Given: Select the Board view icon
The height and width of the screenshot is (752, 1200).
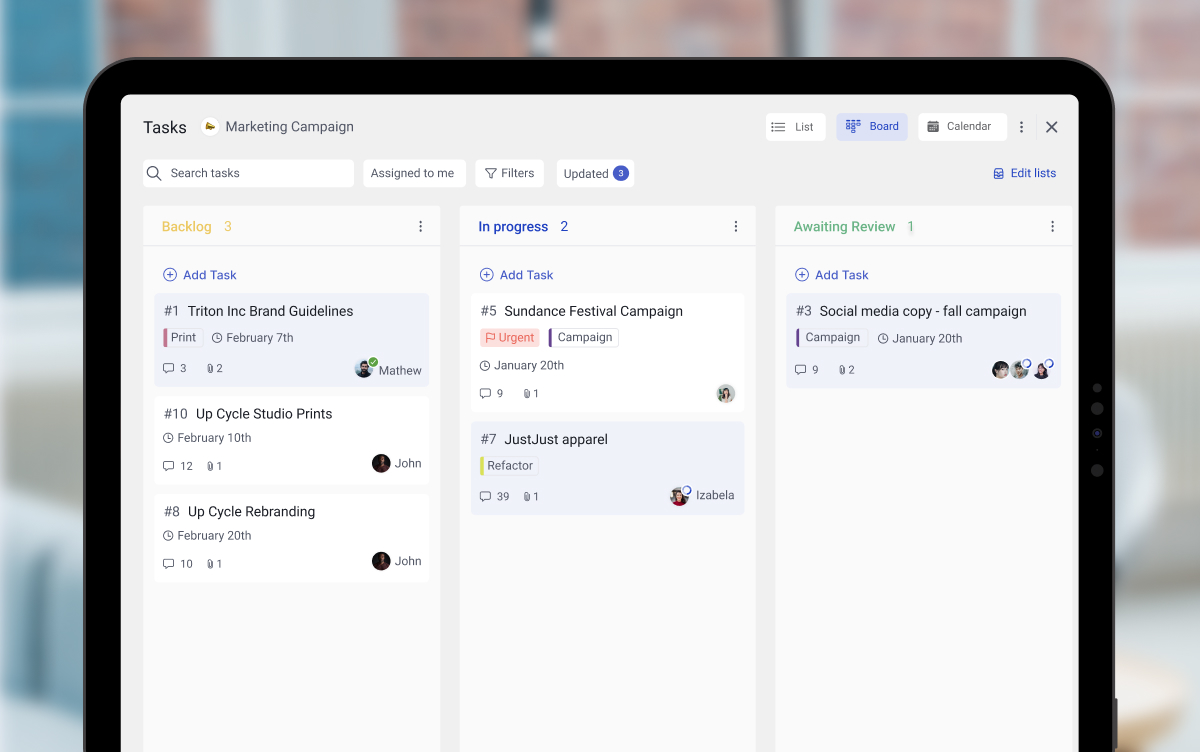Looking at the screenshot, I should pos(852,126).
